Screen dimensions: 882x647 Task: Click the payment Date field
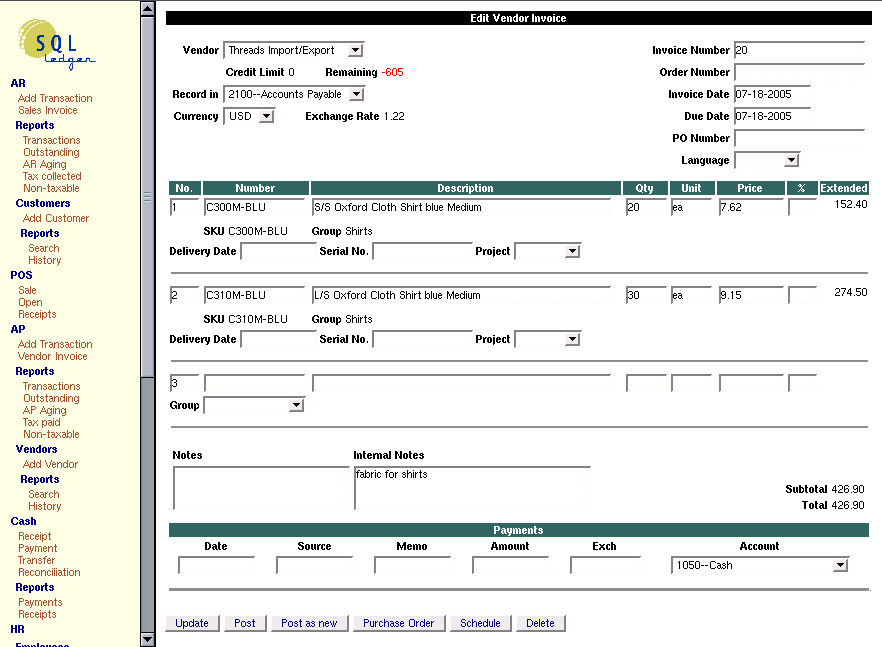[216, 565]
